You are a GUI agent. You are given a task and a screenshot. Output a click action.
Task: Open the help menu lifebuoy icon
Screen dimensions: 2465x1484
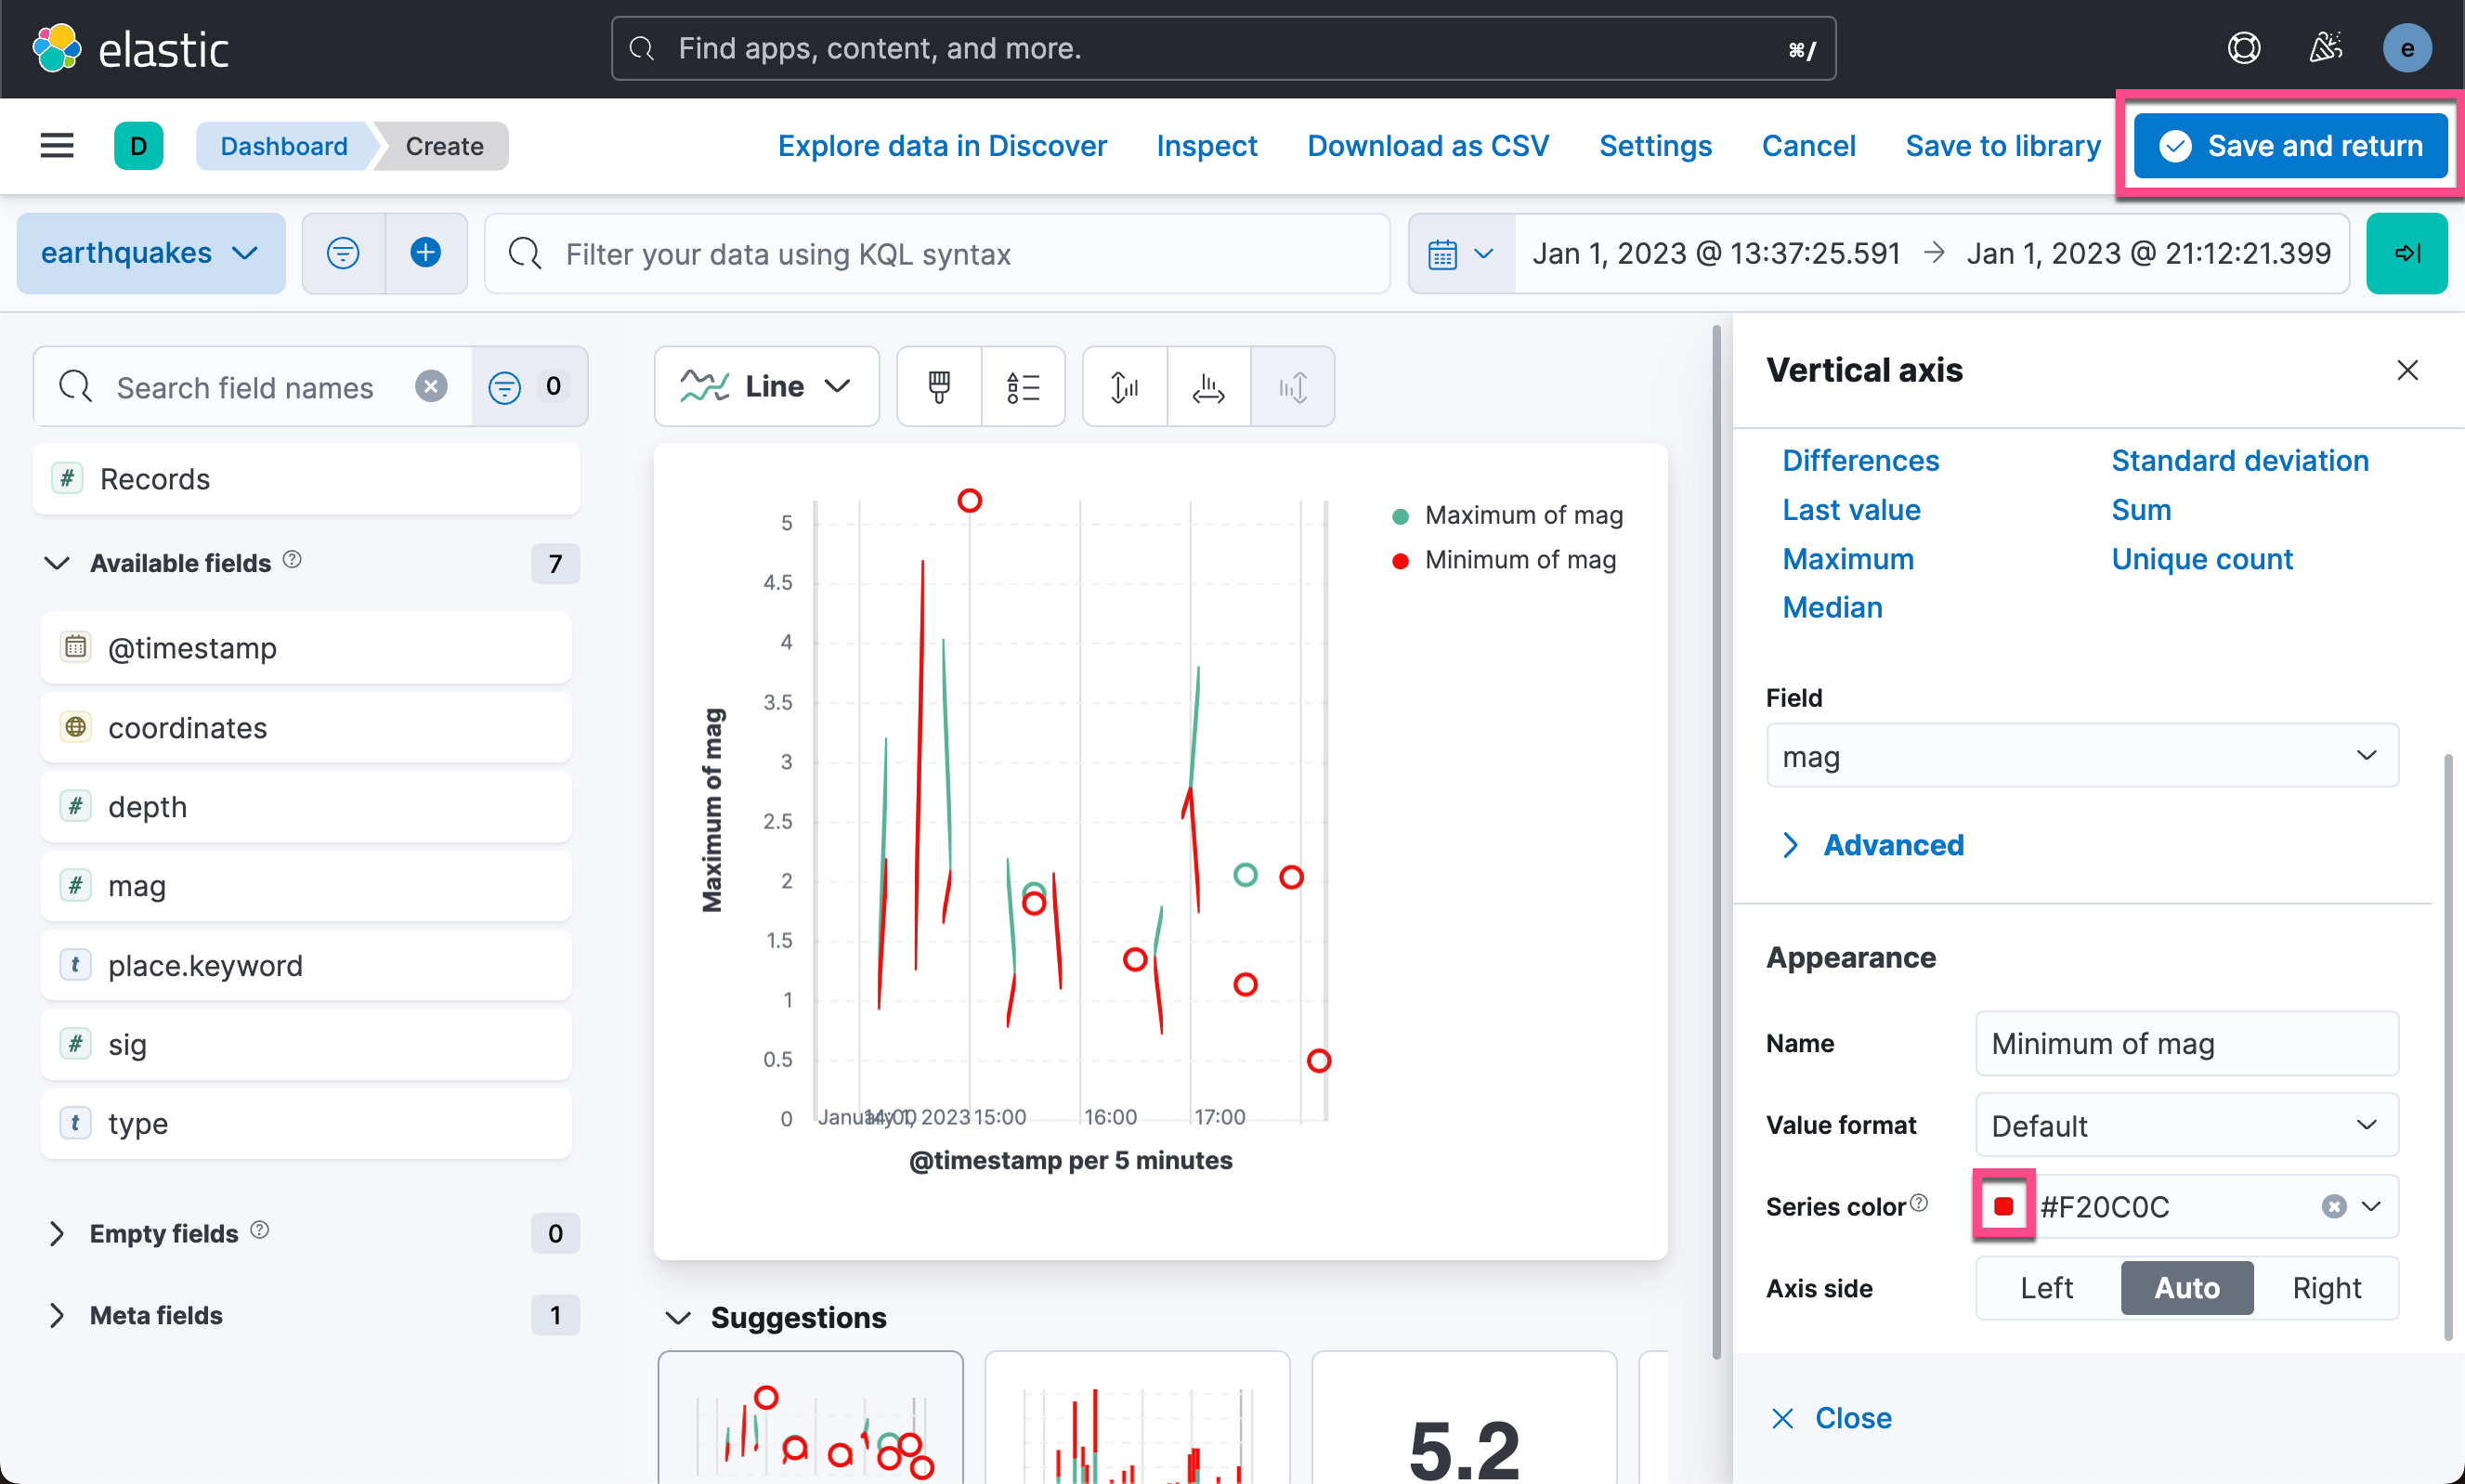(x=2243, y=48)
